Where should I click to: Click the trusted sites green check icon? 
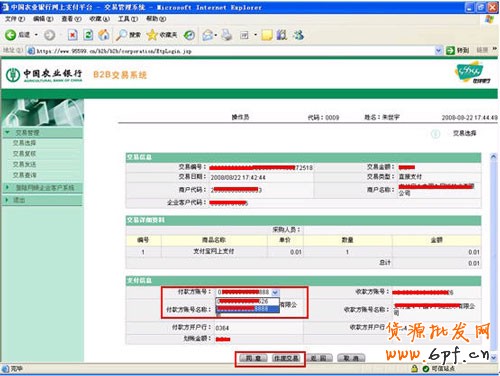[x=426, y=369]
